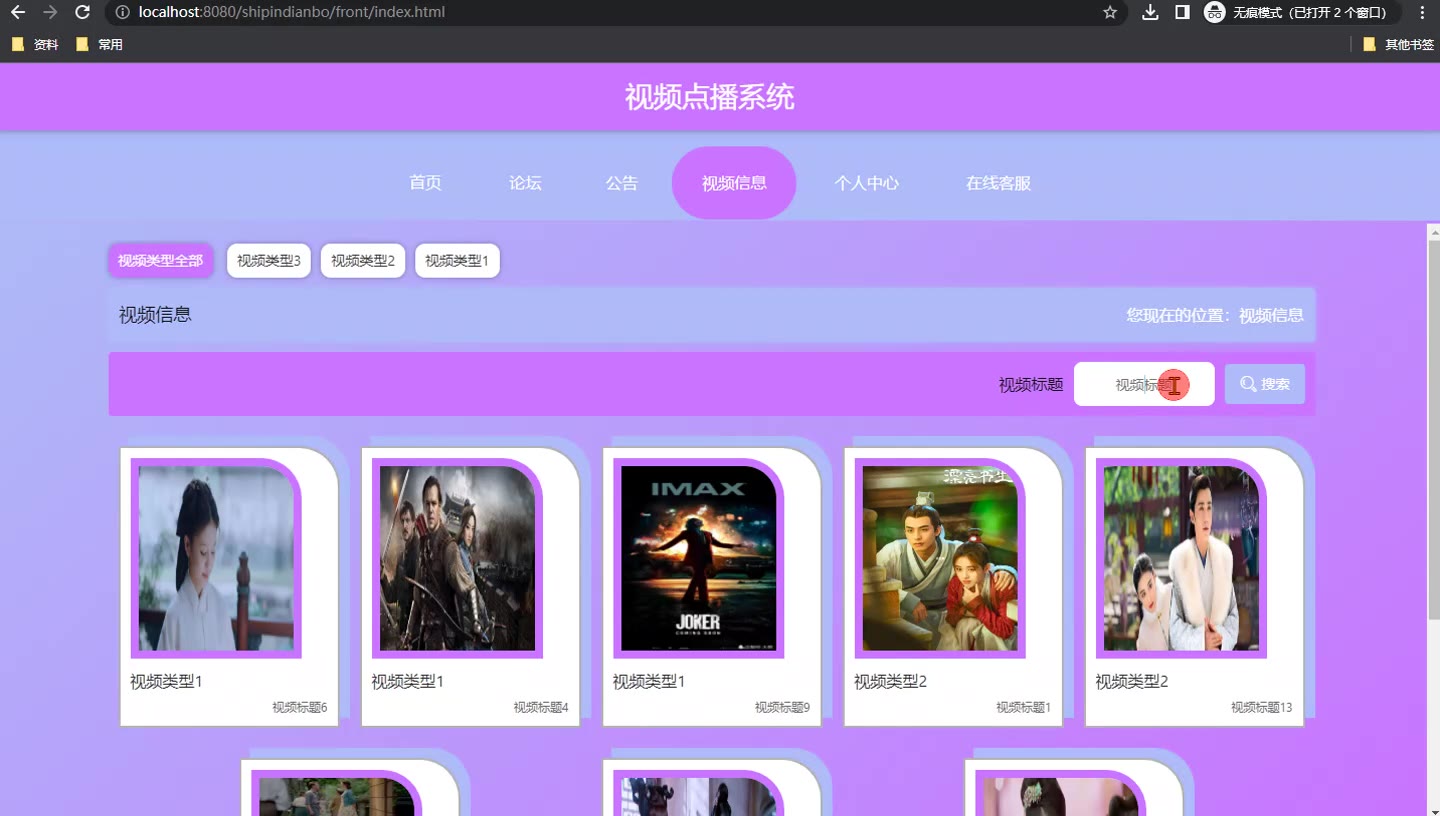1440x816 pixels.
Task: Open 在线客服 nav item
Action: (998, 183)
